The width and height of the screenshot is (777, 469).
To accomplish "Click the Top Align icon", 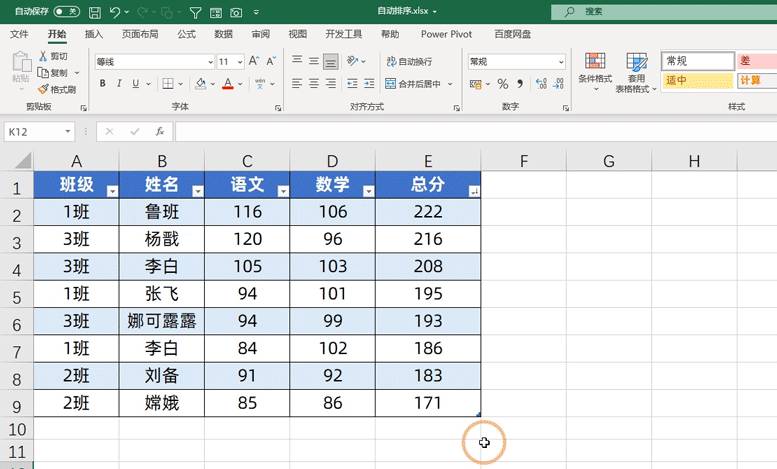I will click(x=297, y=61).
